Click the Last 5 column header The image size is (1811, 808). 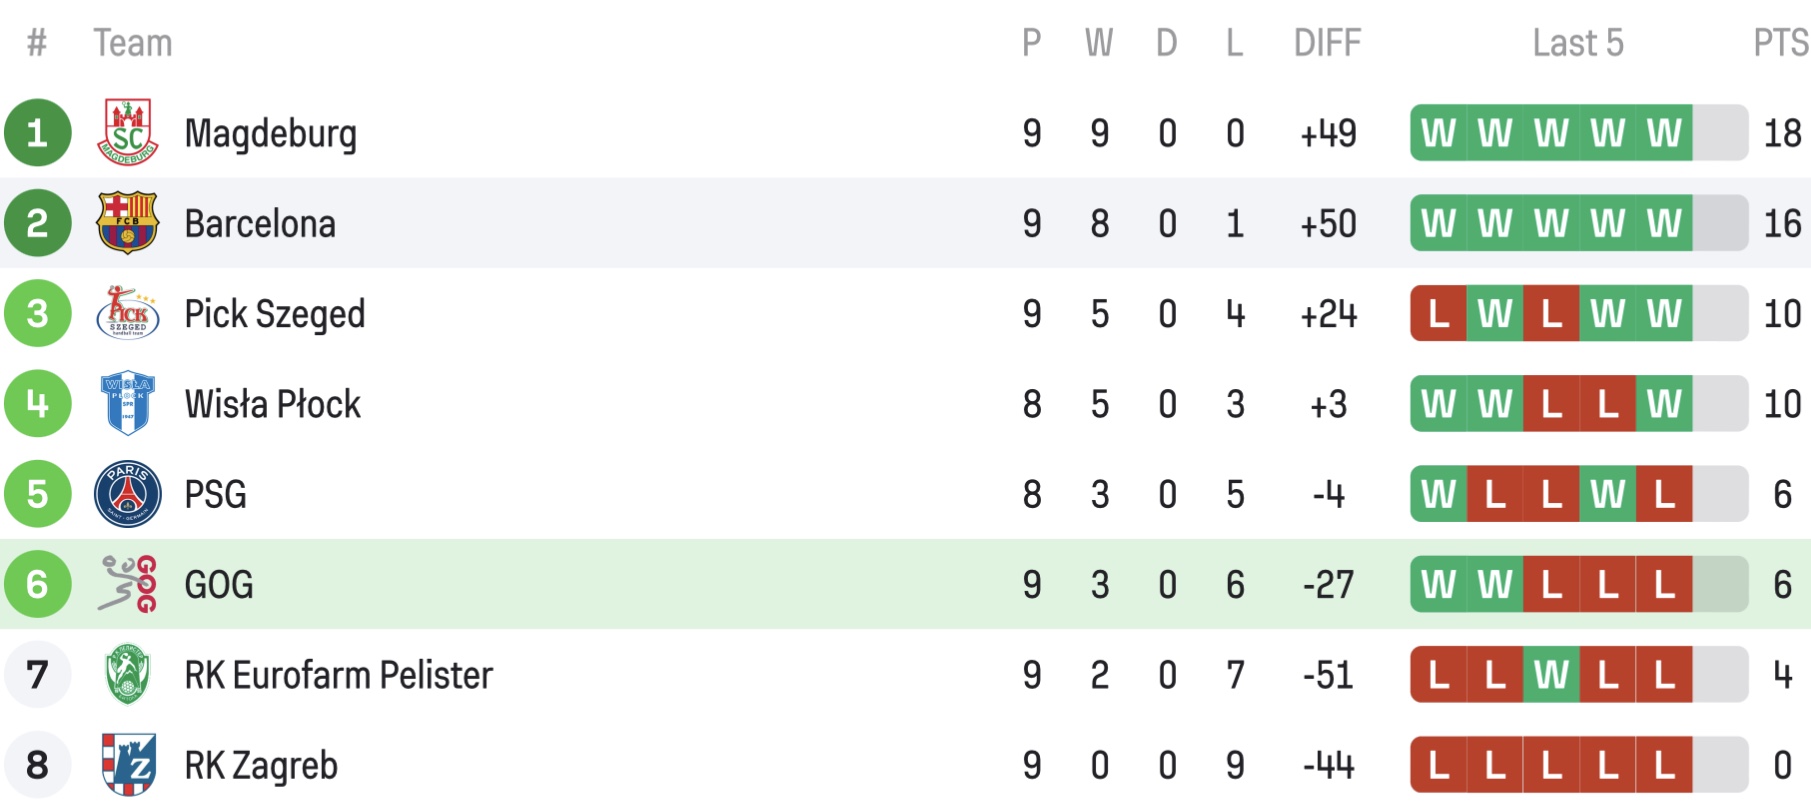coord(1577,43)
